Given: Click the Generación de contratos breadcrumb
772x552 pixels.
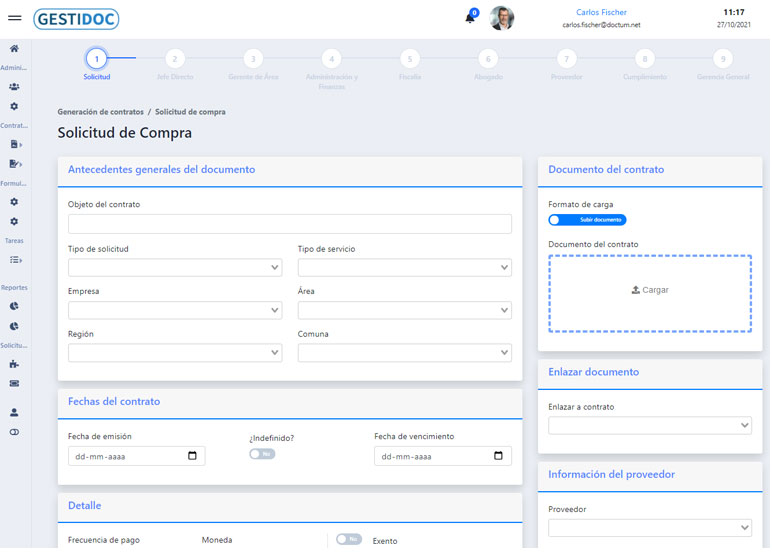Looking at the screenshot, I should [100, 112].
